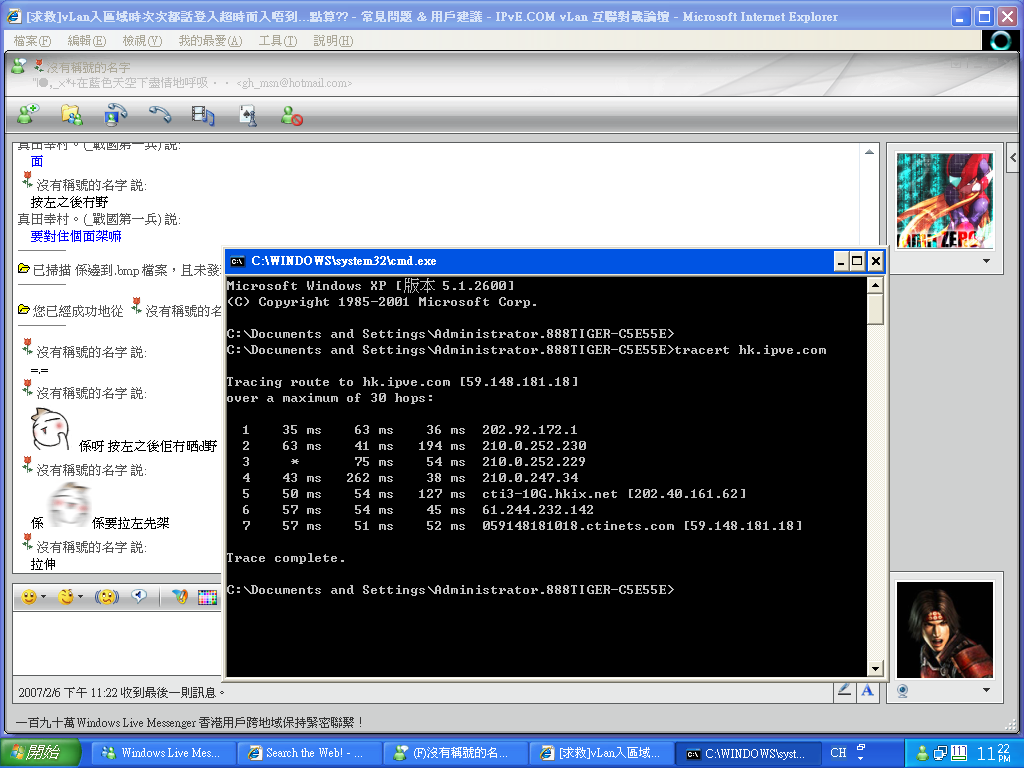Click the background picker brush icon
1024x768 pixels.
(x=180, y=596)
